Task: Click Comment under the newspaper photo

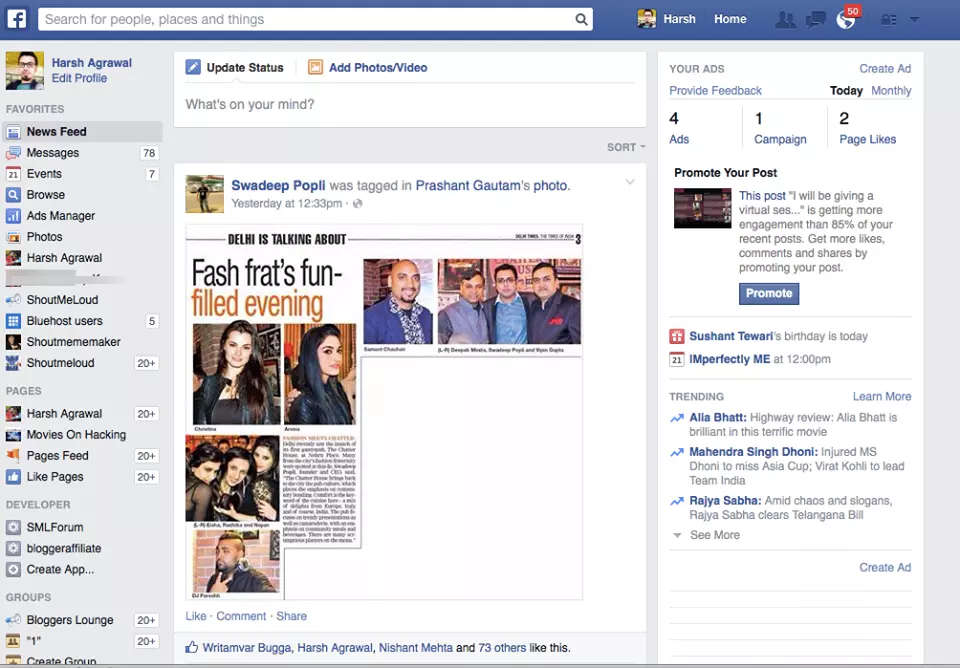Action: coord(241,616)
